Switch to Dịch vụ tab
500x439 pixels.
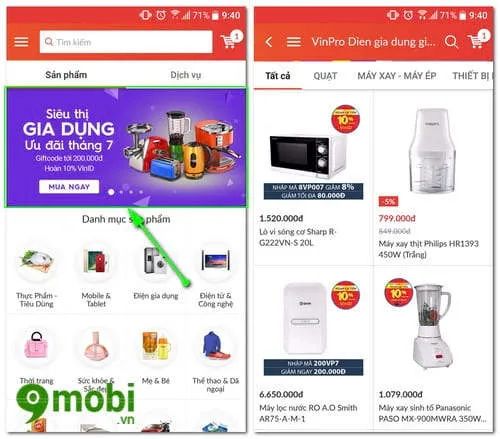tap(186, 75)
